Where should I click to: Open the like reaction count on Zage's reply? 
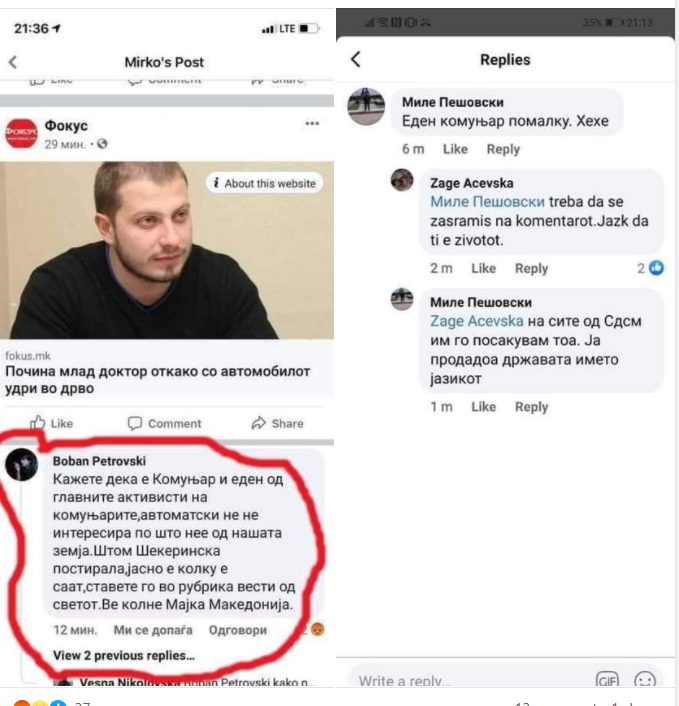pyautogui.click(x=651, y=268)
